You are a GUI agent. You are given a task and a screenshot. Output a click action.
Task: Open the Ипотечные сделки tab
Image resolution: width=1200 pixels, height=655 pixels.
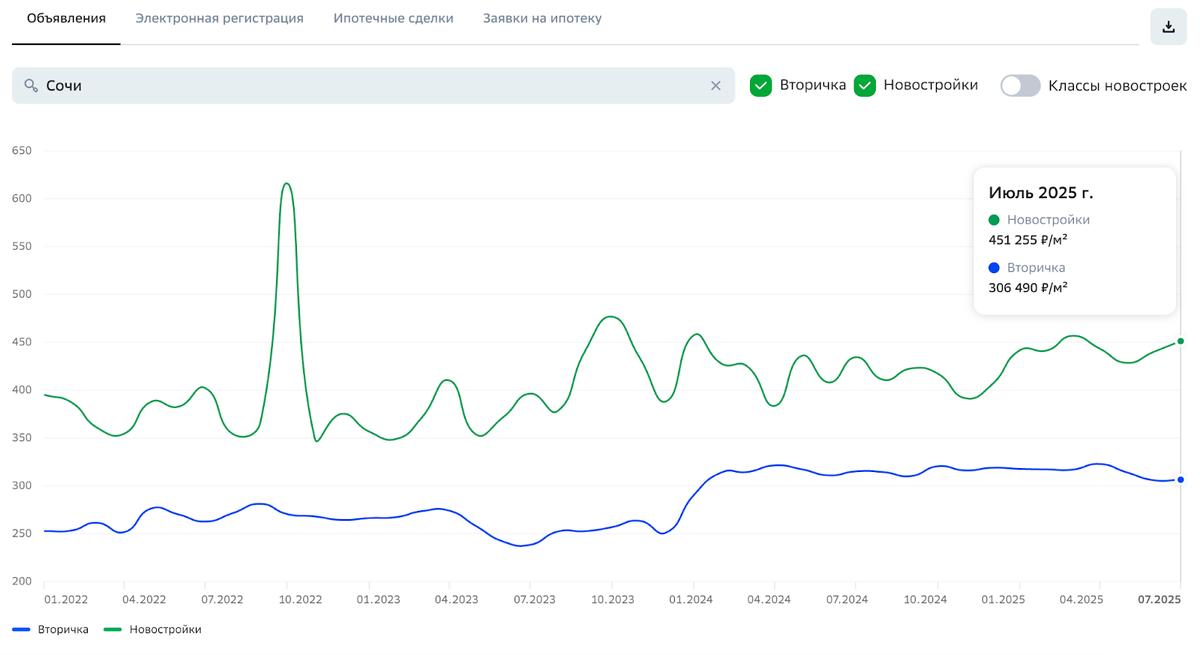point(393,19)
